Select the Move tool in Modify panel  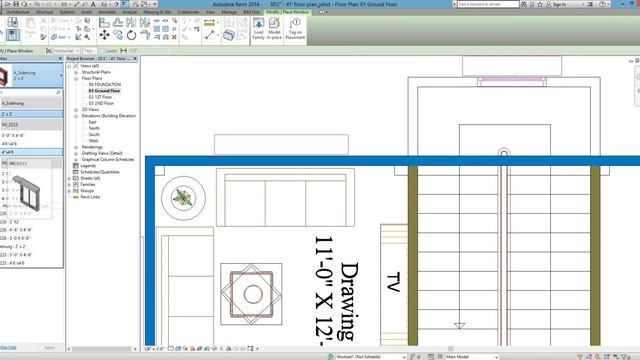tap(104, 35)
